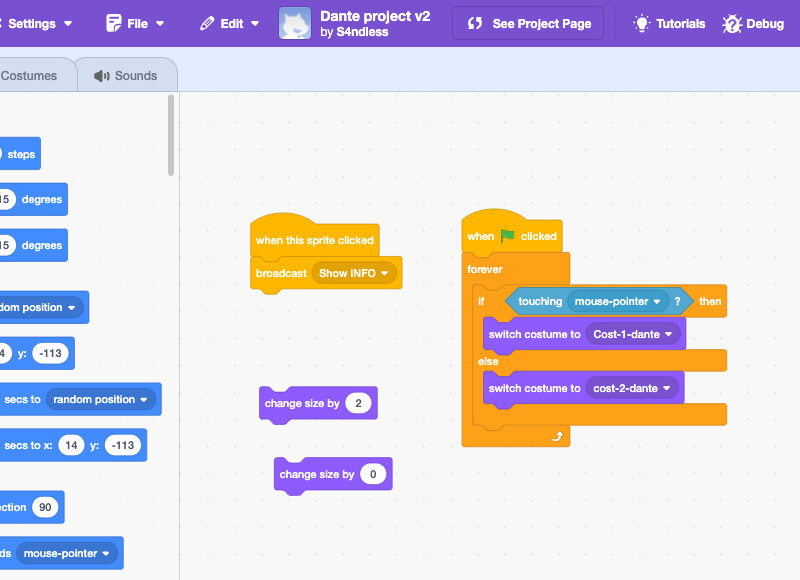Click the block palette vertical scrollbar

(x=171, y=135)
